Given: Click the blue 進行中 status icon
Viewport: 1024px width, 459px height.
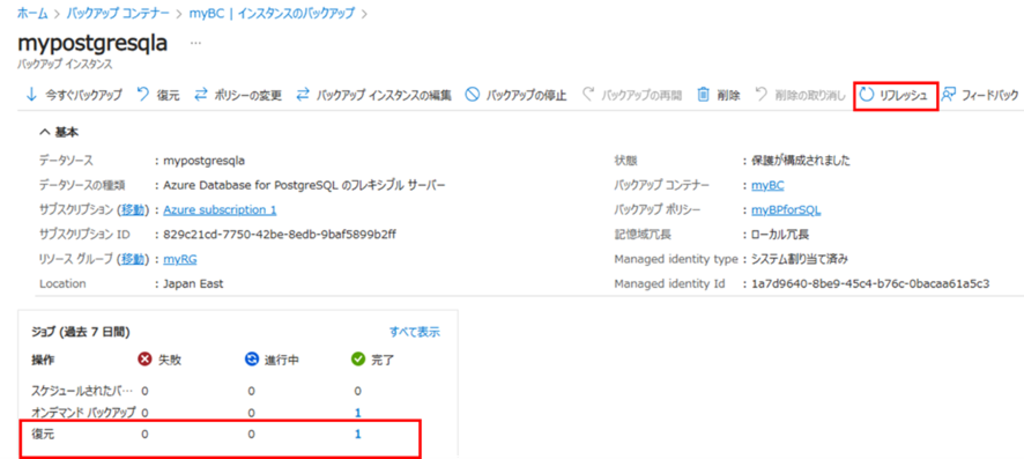Looking at the screenshot, I should point(251,360).
